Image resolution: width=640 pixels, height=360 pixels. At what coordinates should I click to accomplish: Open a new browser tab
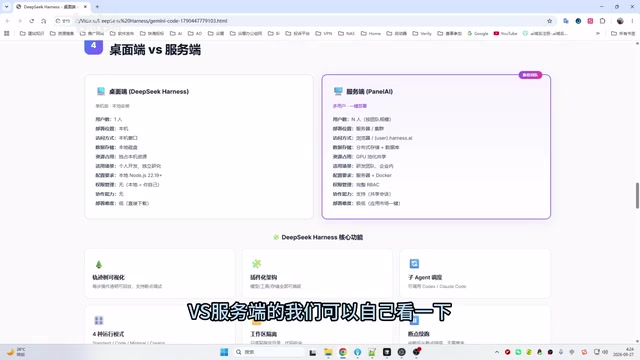coord(97,7)
